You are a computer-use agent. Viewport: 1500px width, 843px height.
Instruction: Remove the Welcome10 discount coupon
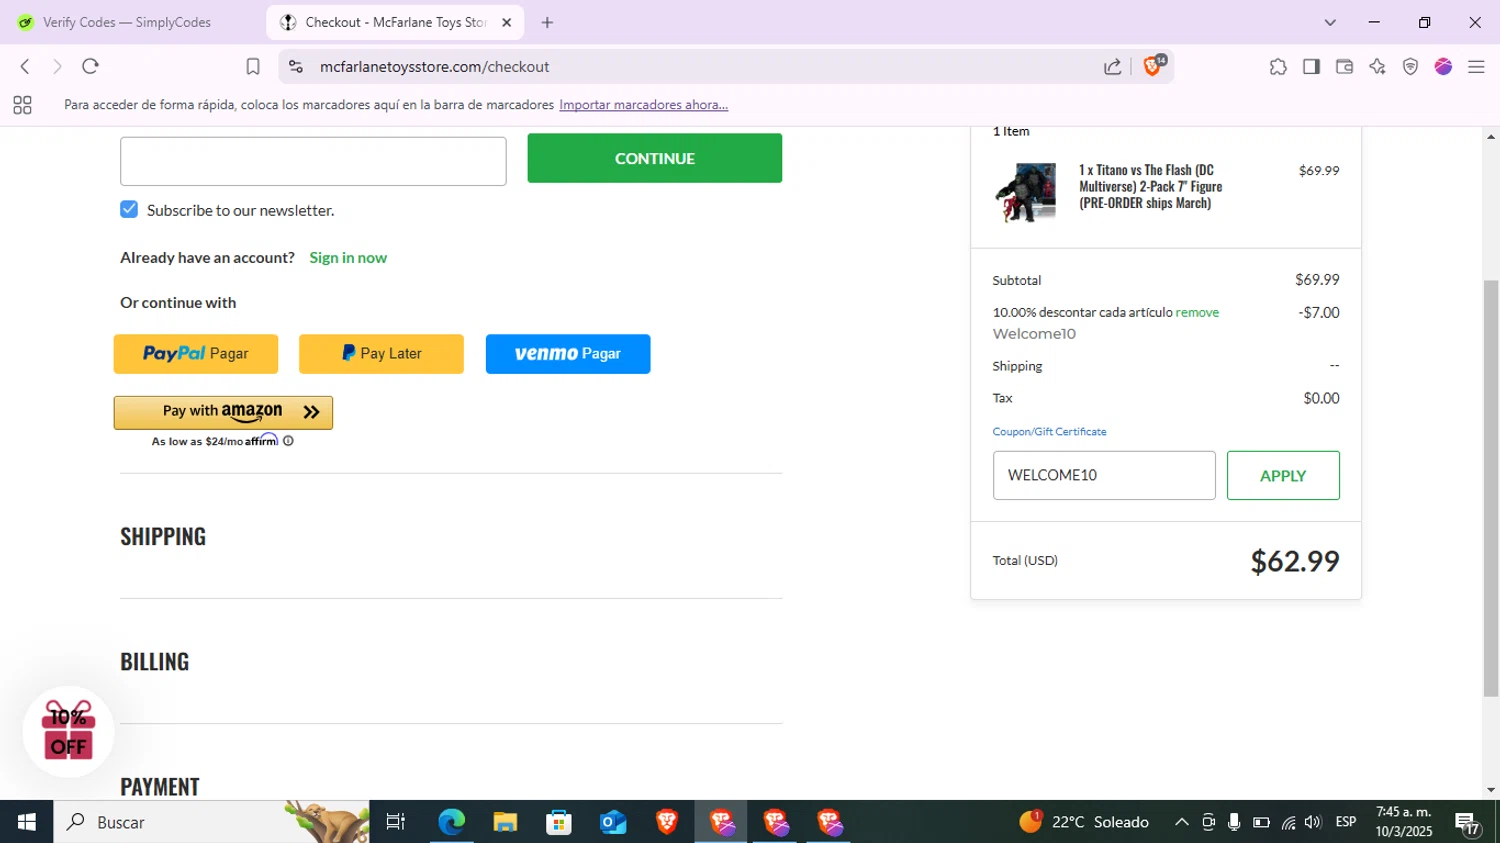coord(1197,312)
